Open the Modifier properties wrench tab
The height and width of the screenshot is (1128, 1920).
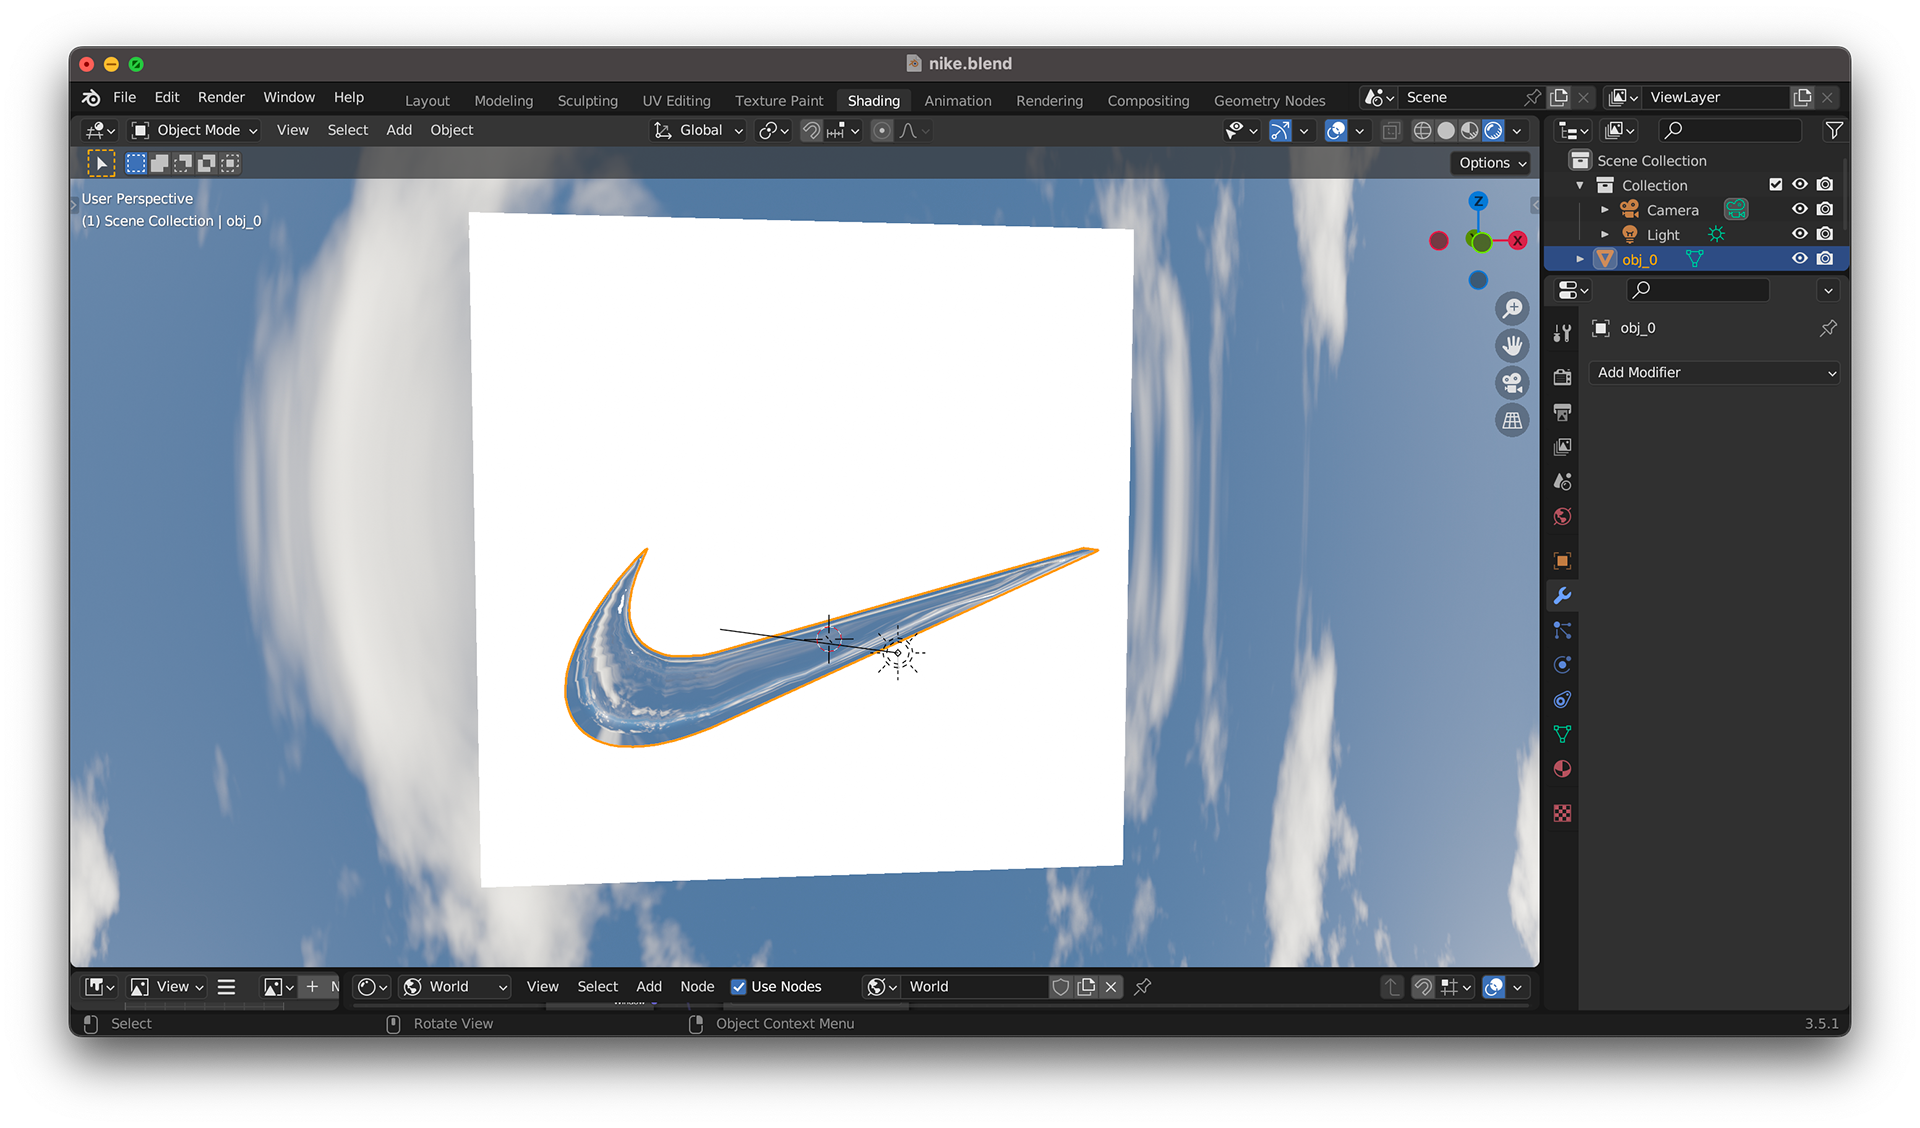[x=1562, y=596]
